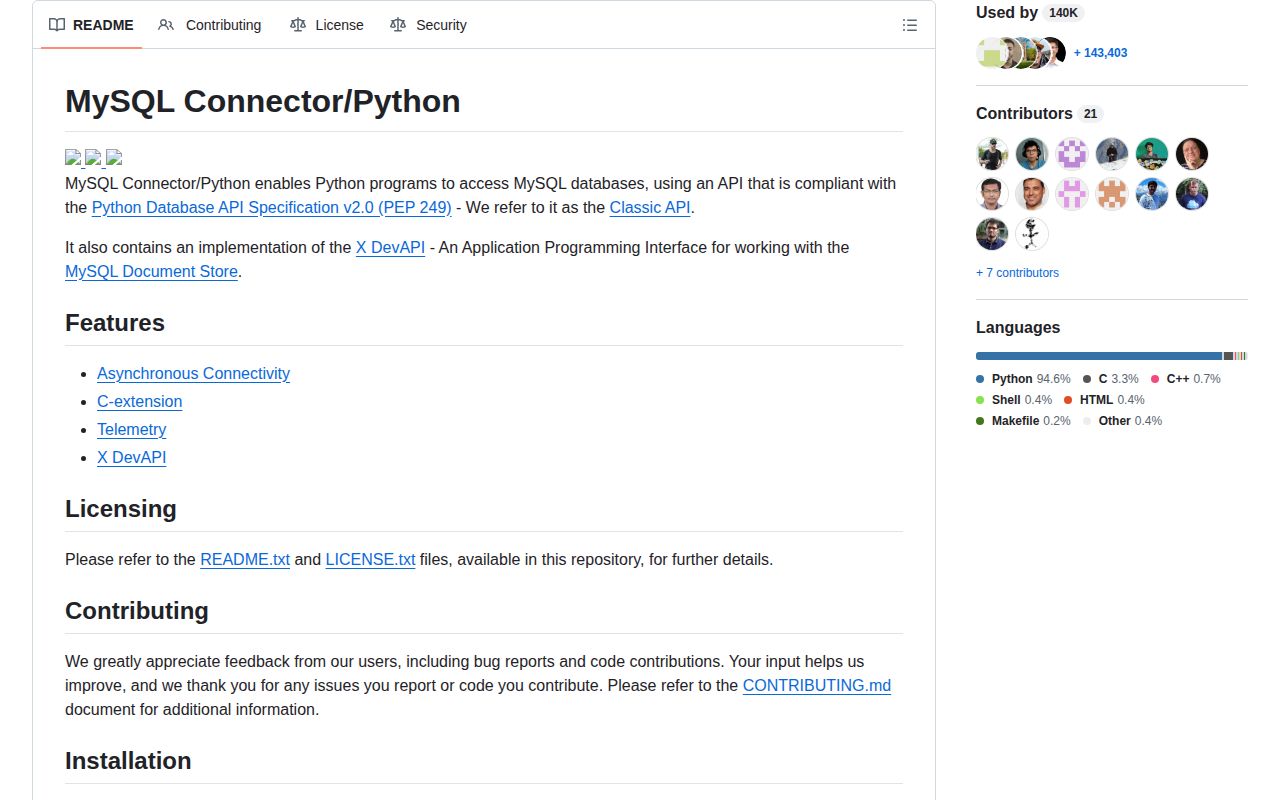Open the black-and-white tree drawing contributor avatar

click(x=1032, y=234)
